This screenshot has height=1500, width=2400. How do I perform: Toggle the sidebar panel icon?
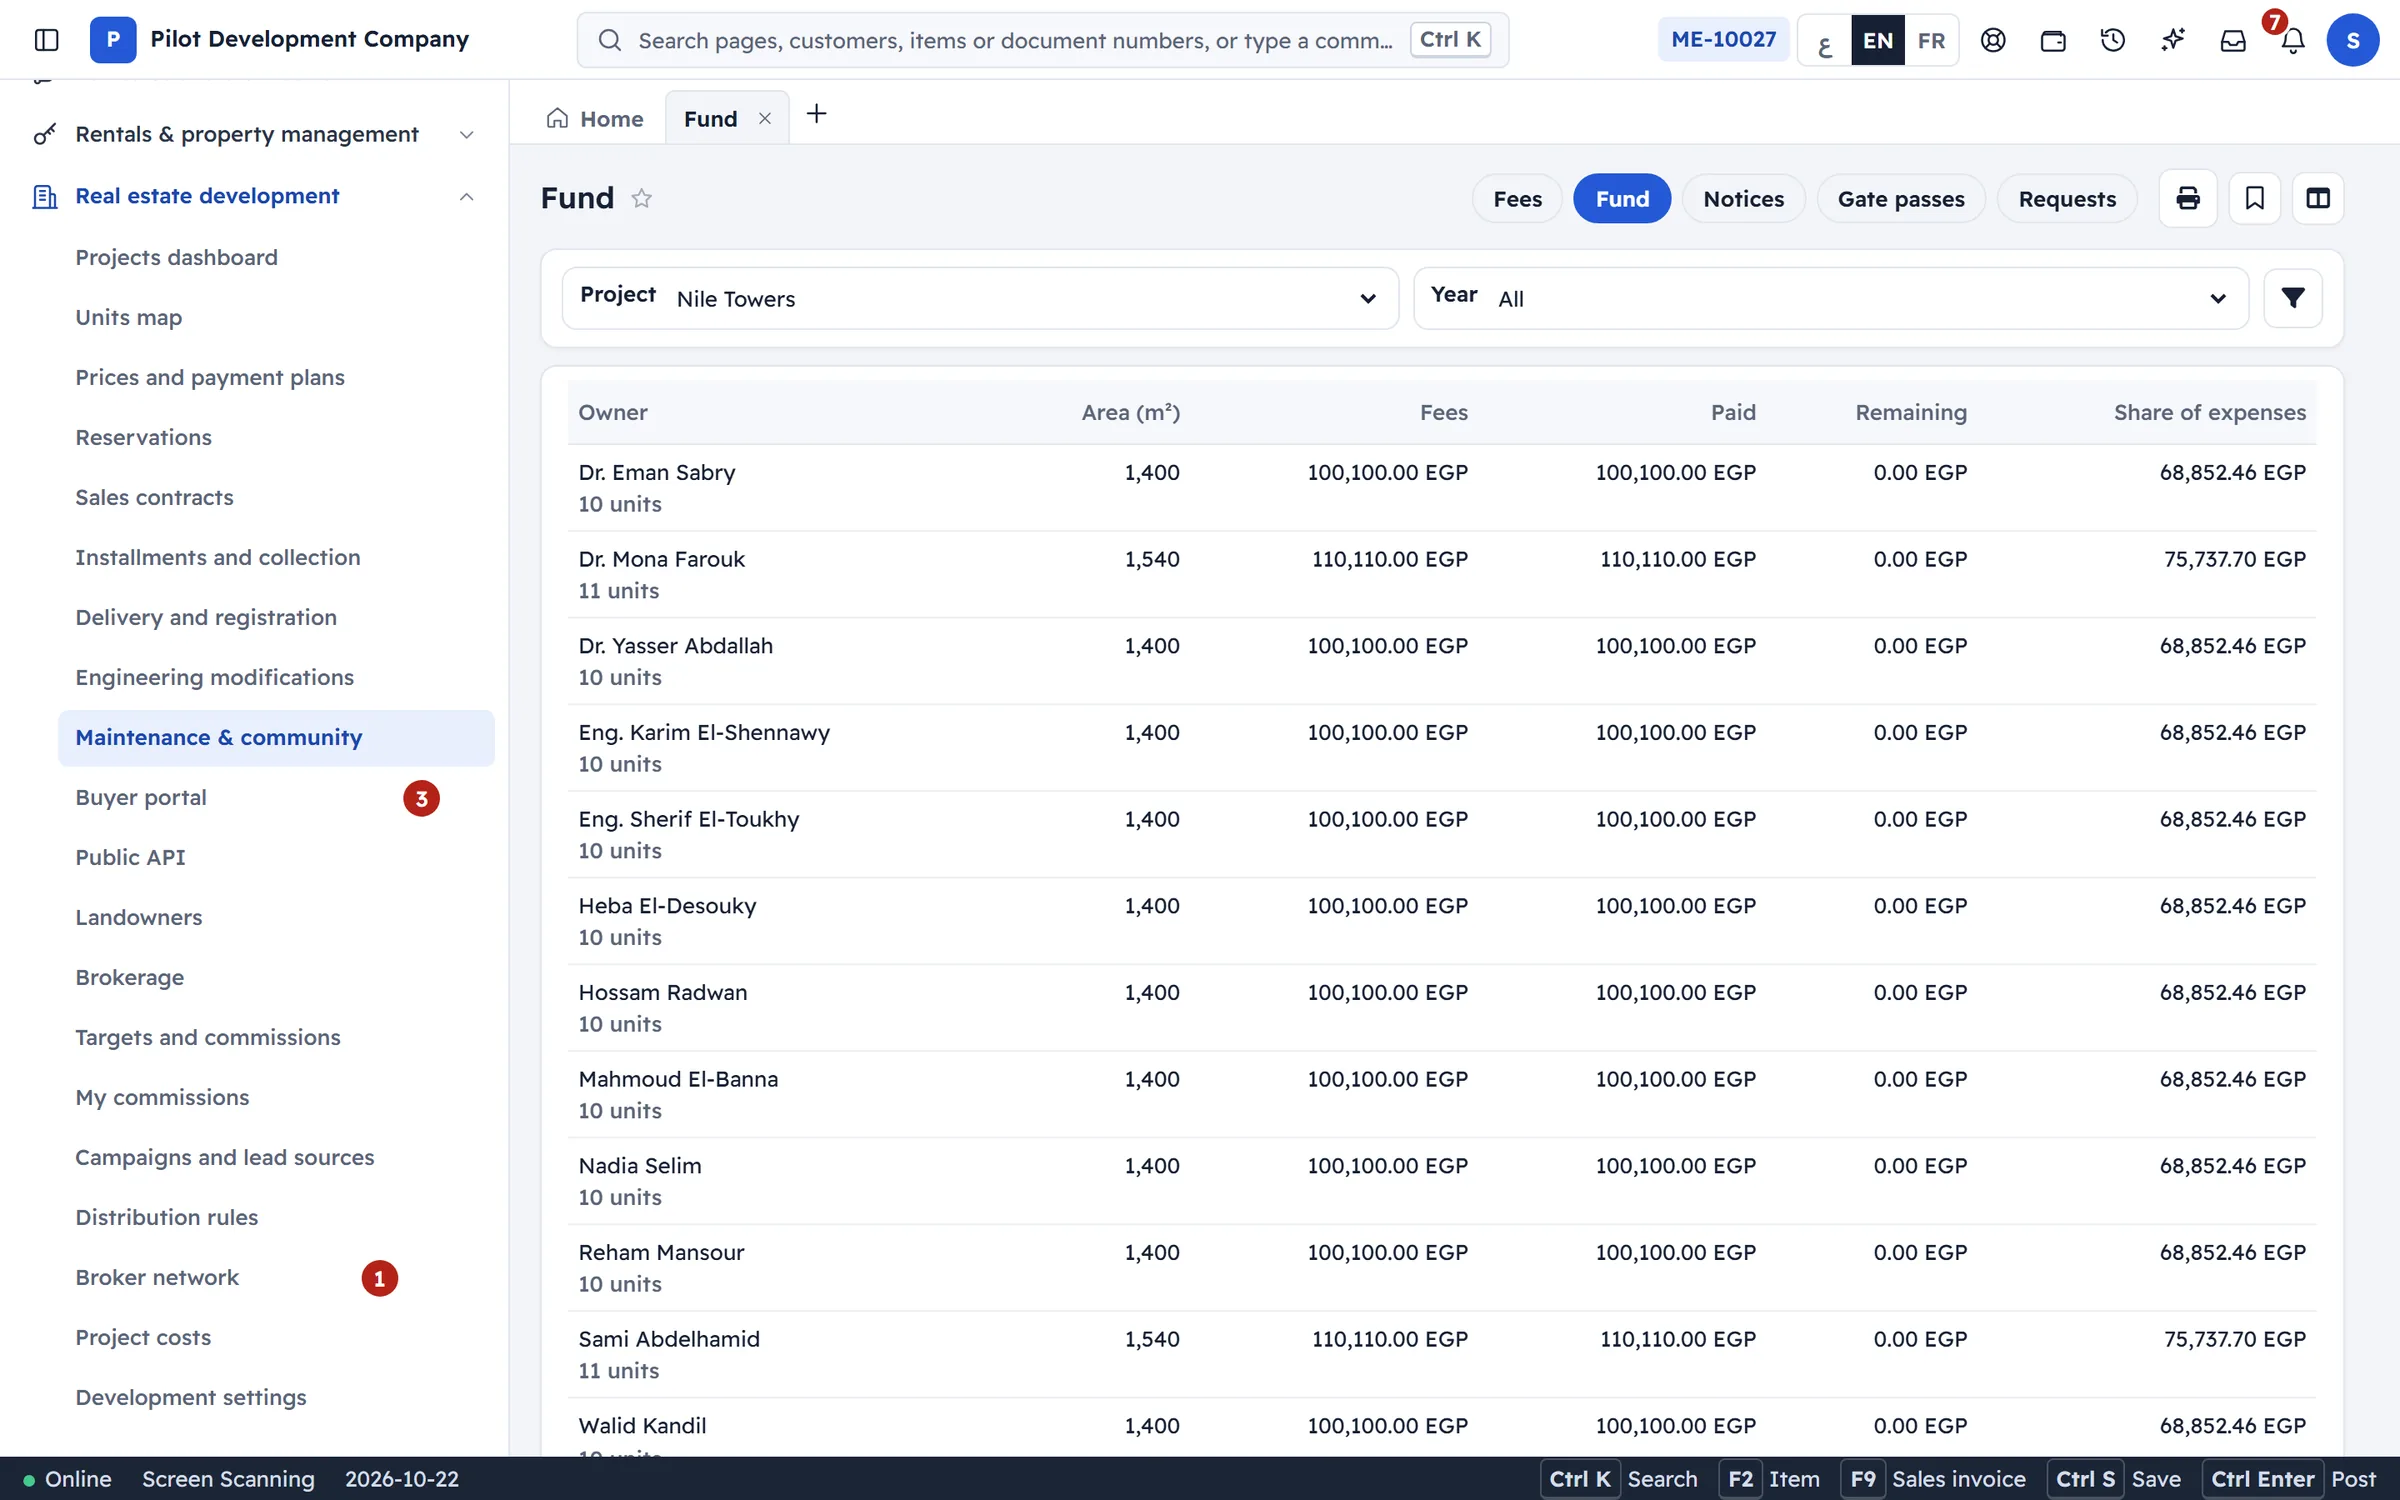(x=46, y=40)
